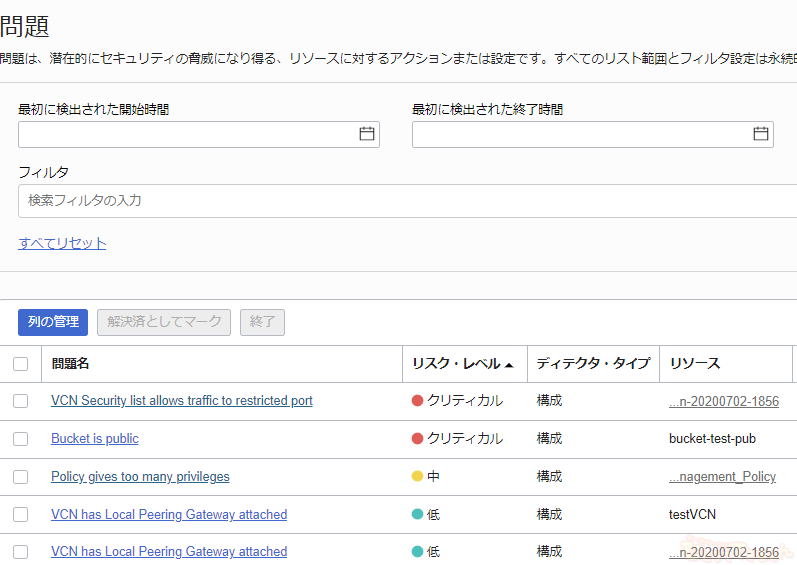The image size is (797, 565).
Task: Click the 終了 button
Action: pyautogui.click(x=262, y=322)
